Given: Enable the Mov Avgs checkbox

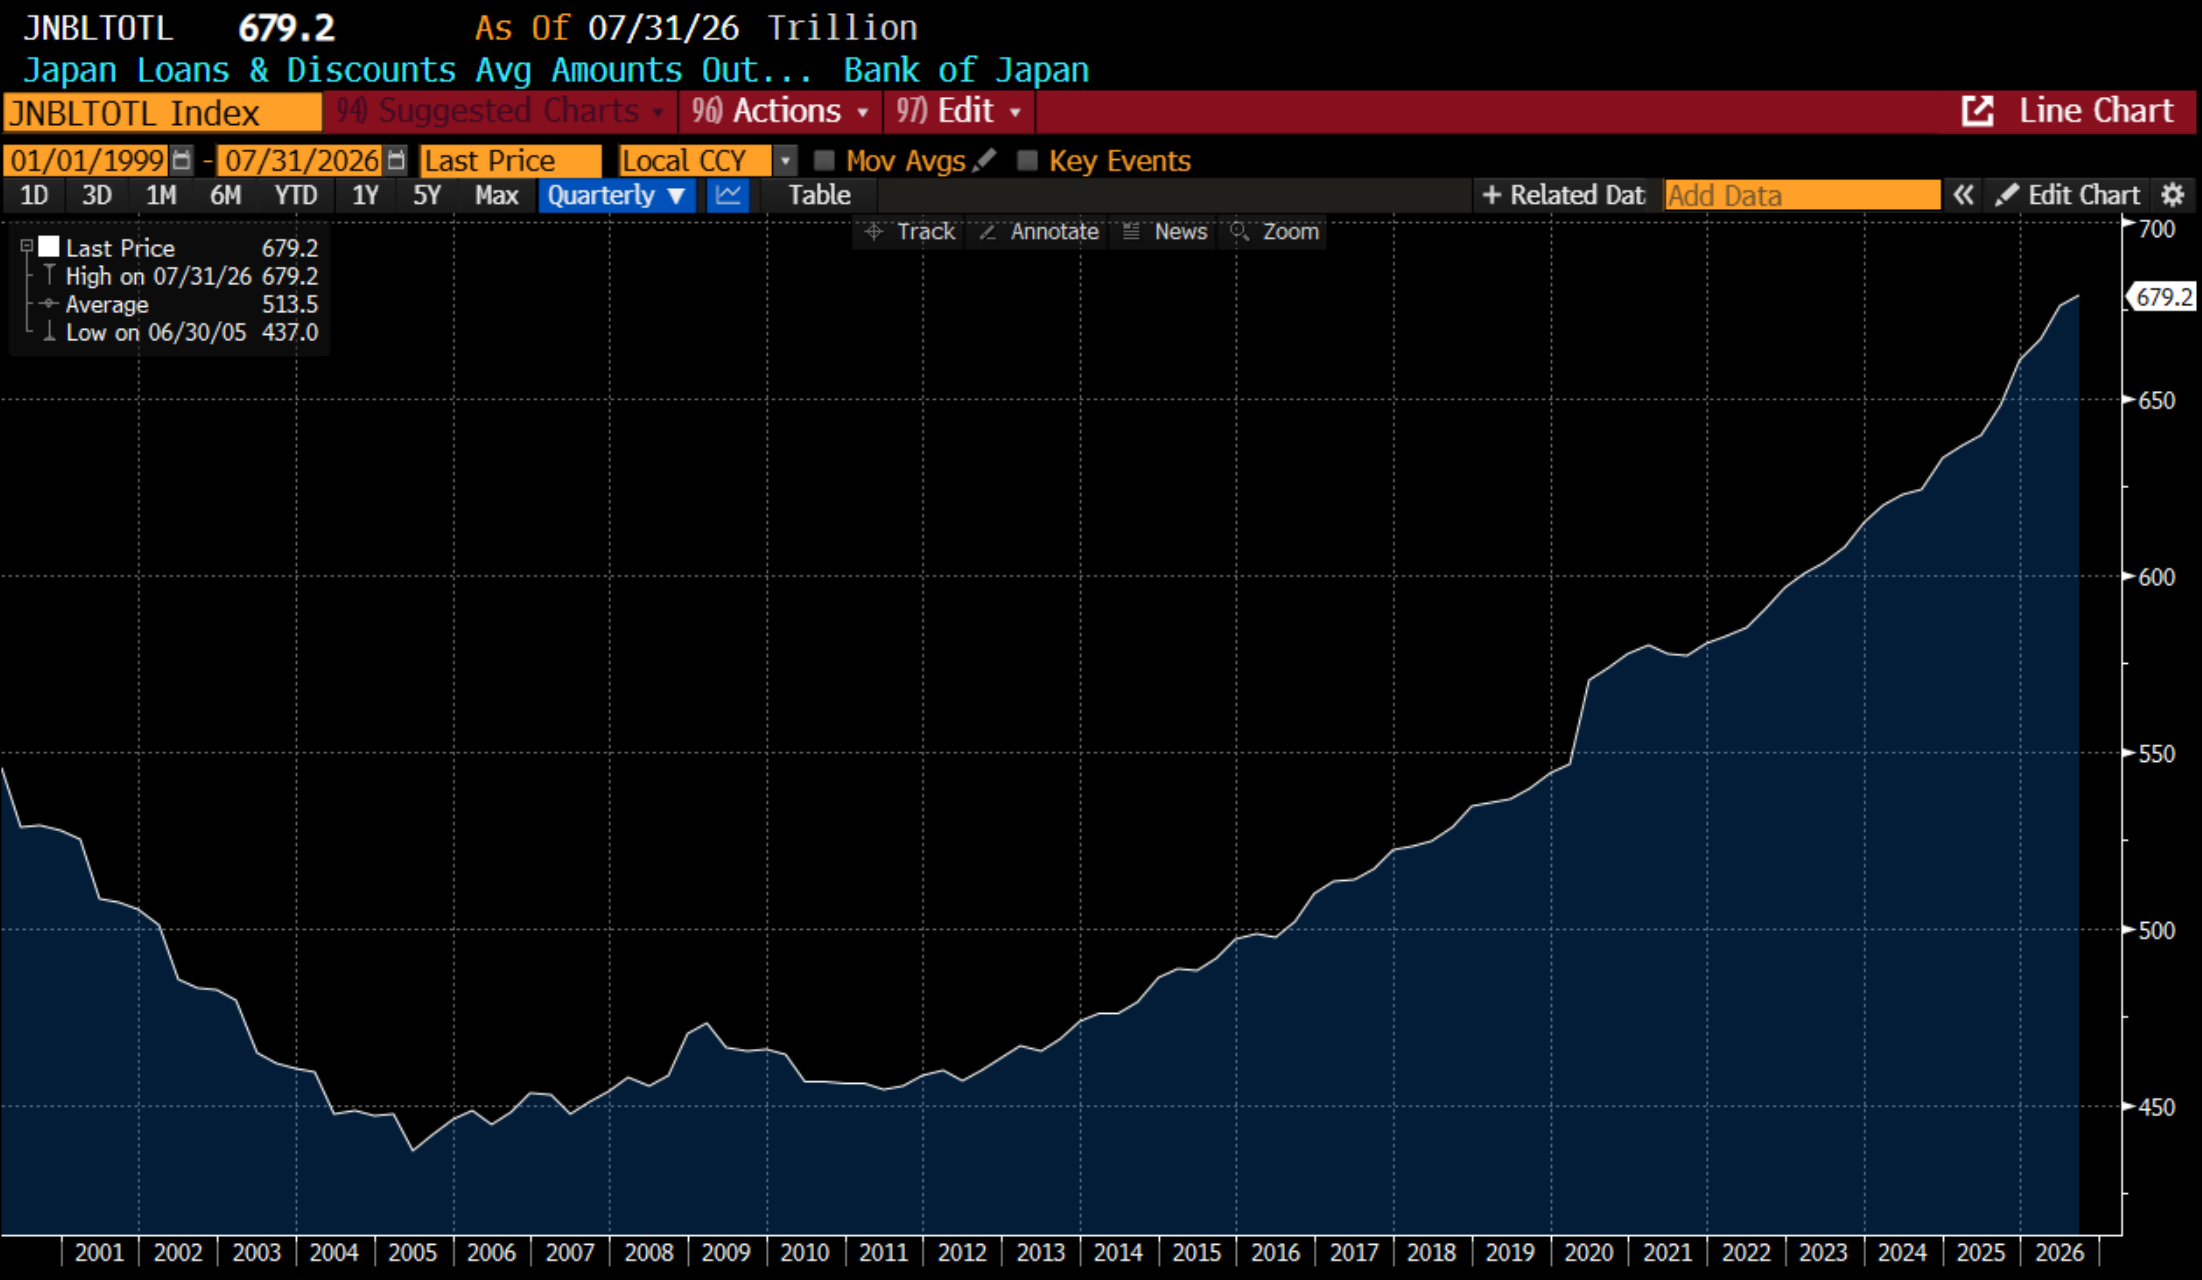Looking at the screenshot, I should tap(824, 160).
